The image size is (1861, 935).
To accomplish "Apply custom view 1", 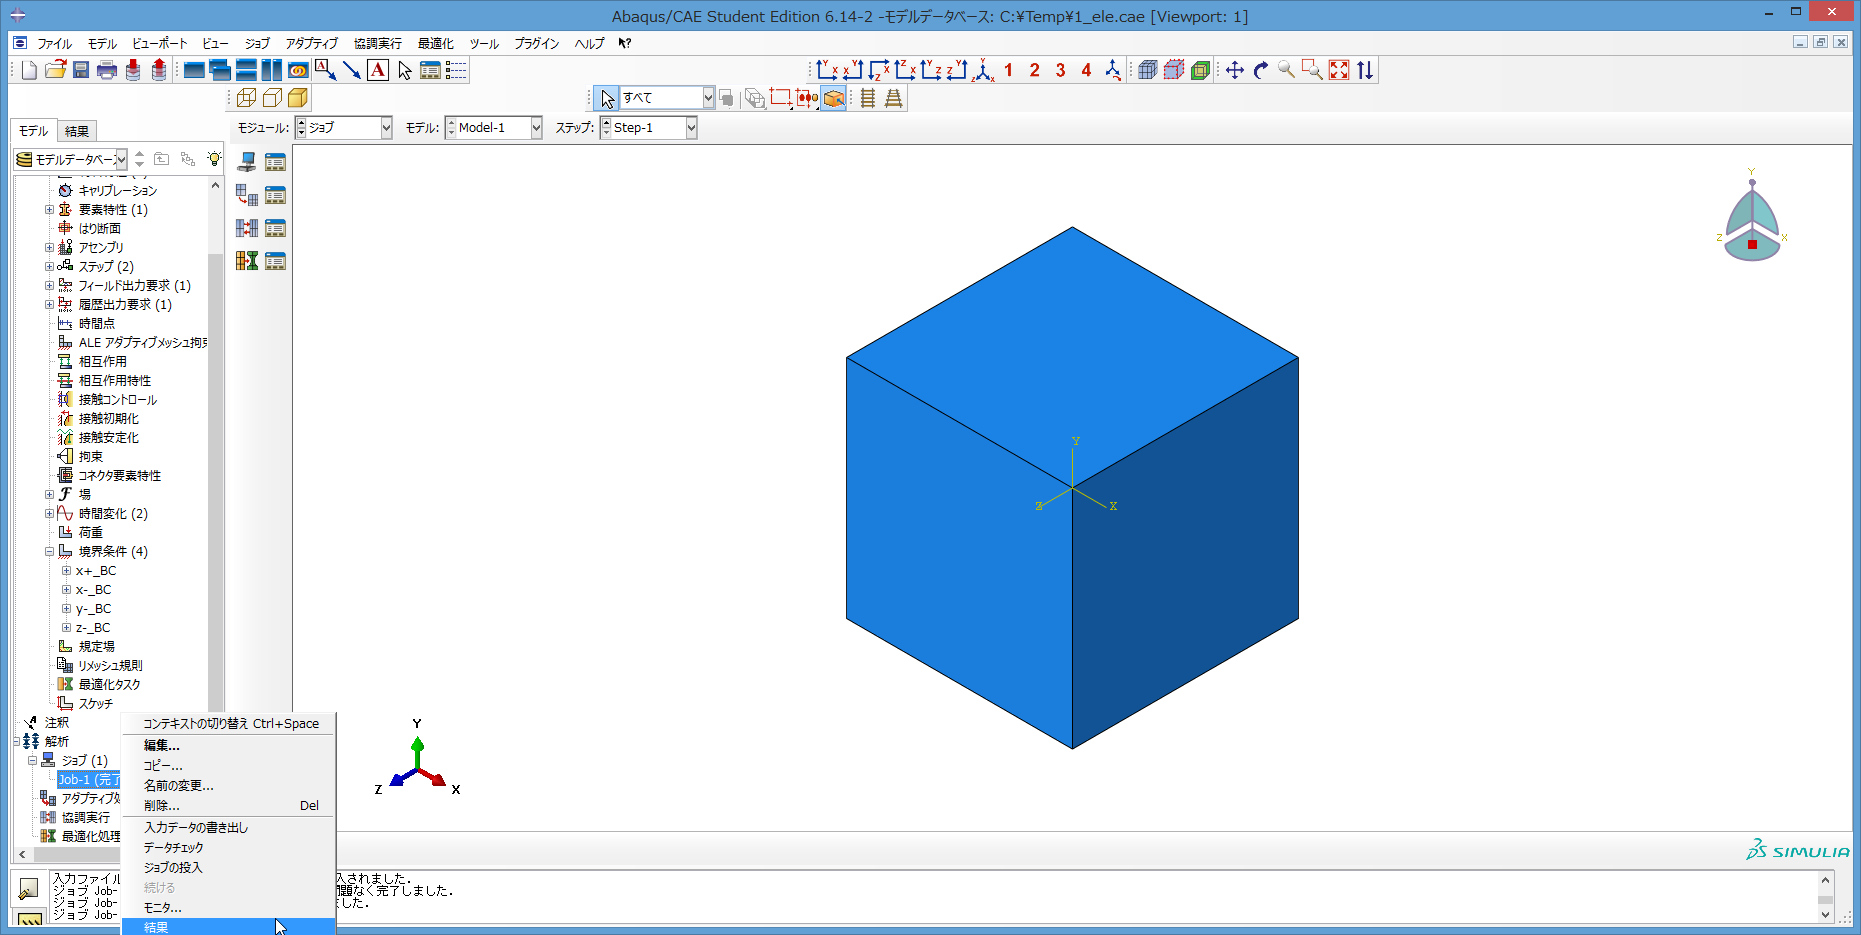I will [x=1009, y=70].
